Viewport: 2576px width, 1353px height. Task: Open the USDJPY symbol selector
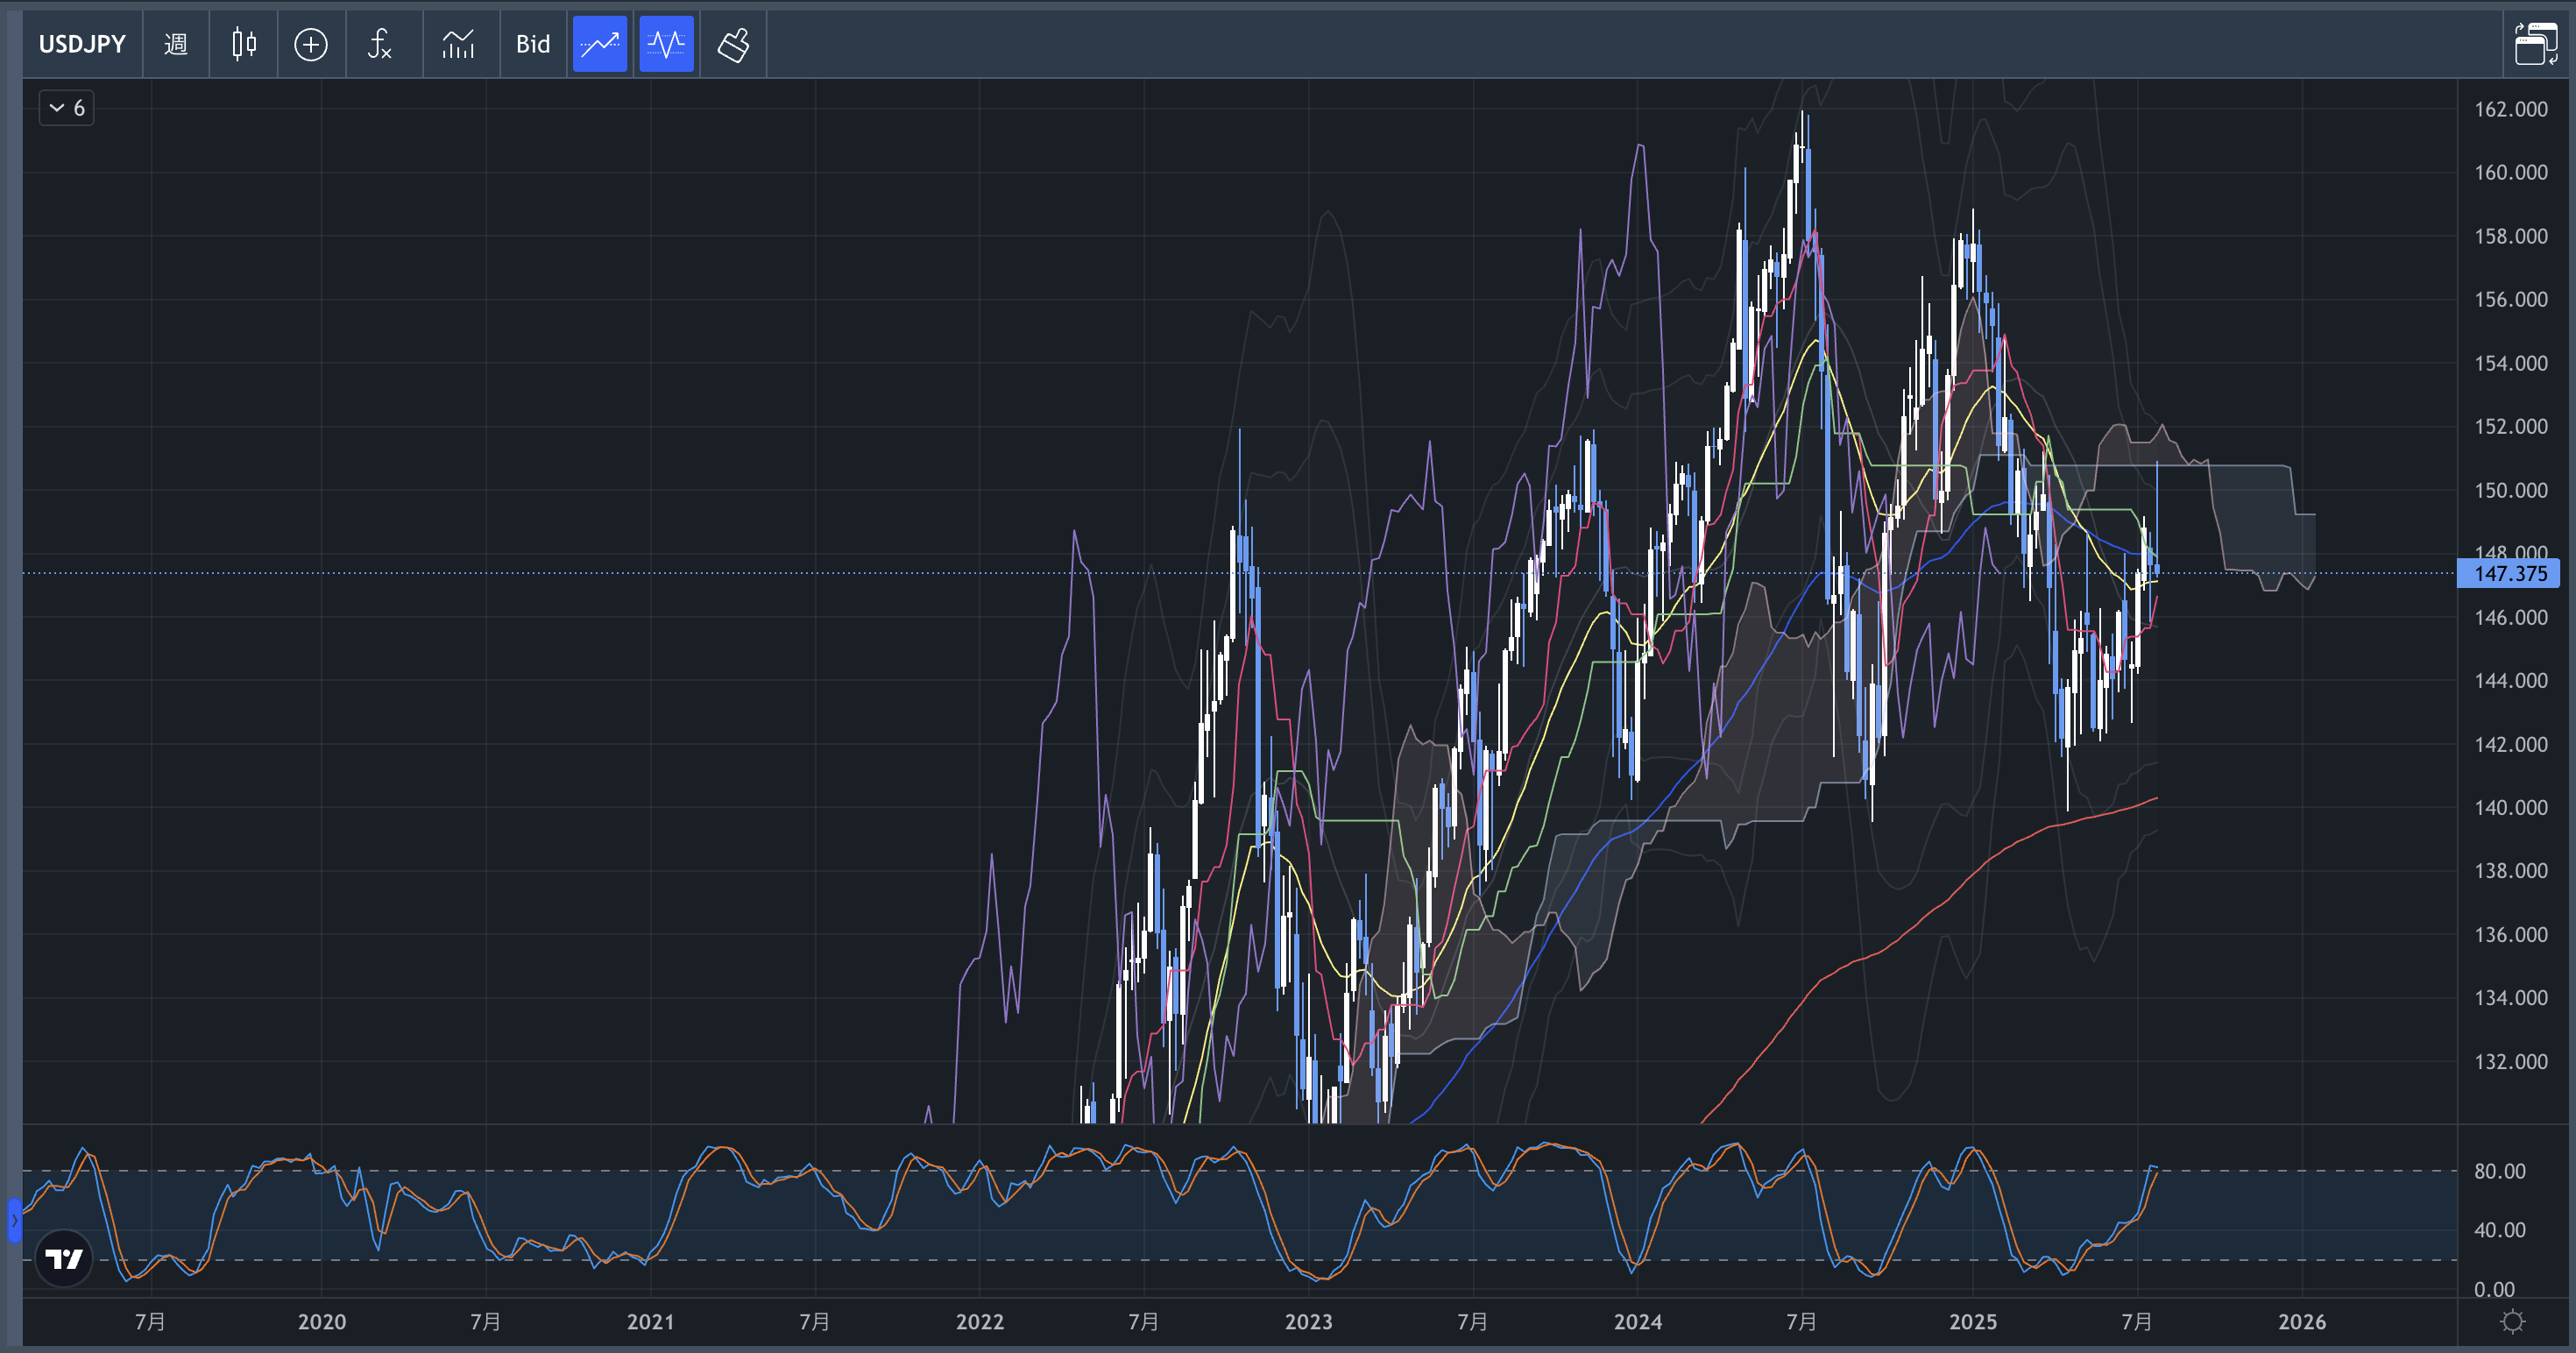tap(82, 44)
